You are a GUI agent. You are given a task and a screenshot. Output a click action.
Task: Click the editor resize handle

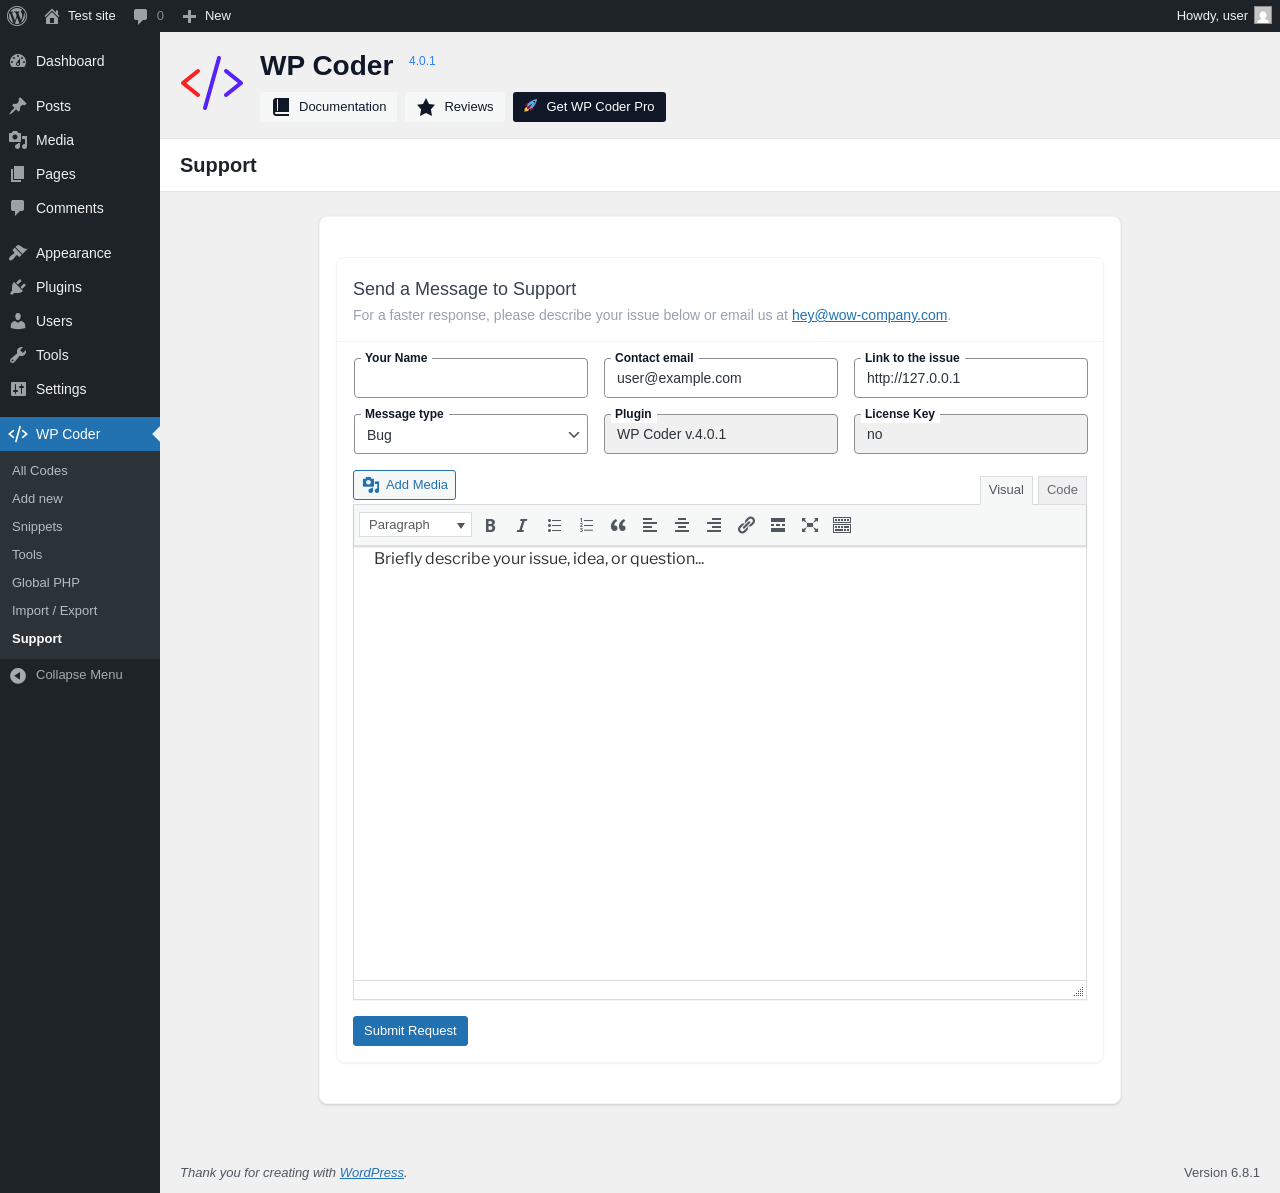(1078, 991)
